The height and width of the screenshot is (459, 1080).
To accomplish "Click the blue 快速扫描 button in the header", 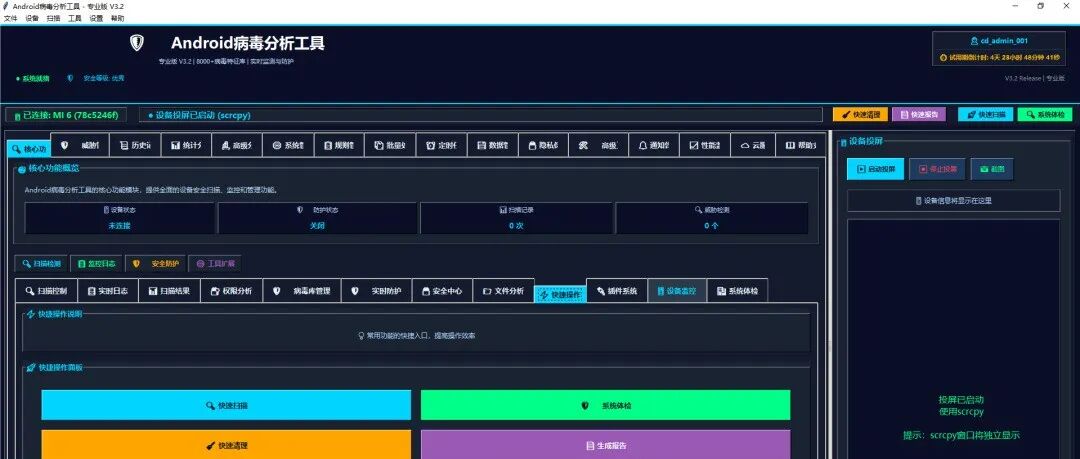I will click(985, 114).
